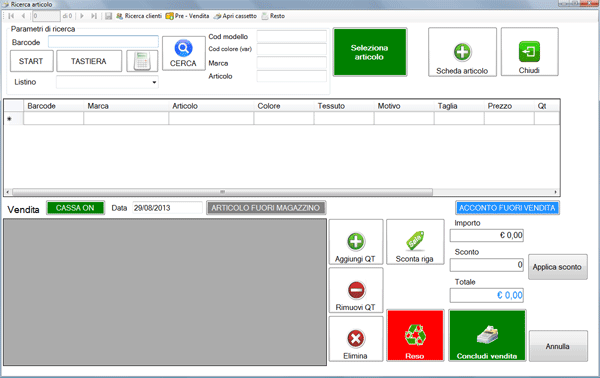Click Sconta riga sale tag button
This screenshot has height=378, width=600.
(x=415, y=242)
